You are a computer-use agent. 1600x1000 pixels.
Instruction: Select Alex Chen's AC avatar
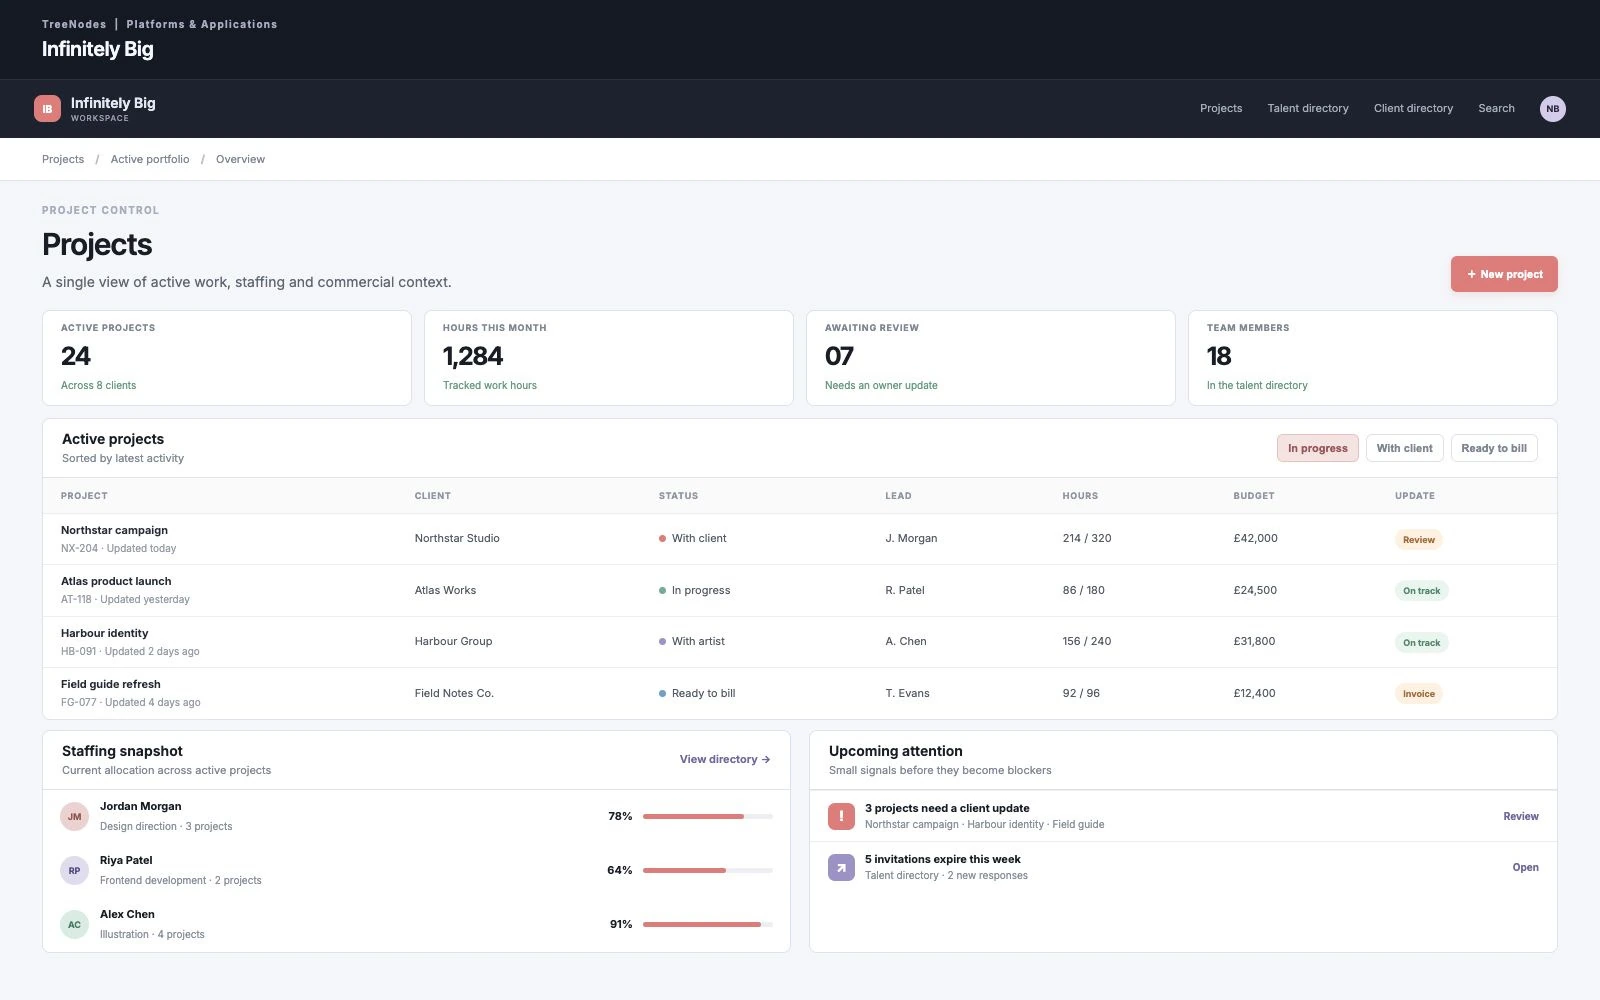tap(74, 924)
